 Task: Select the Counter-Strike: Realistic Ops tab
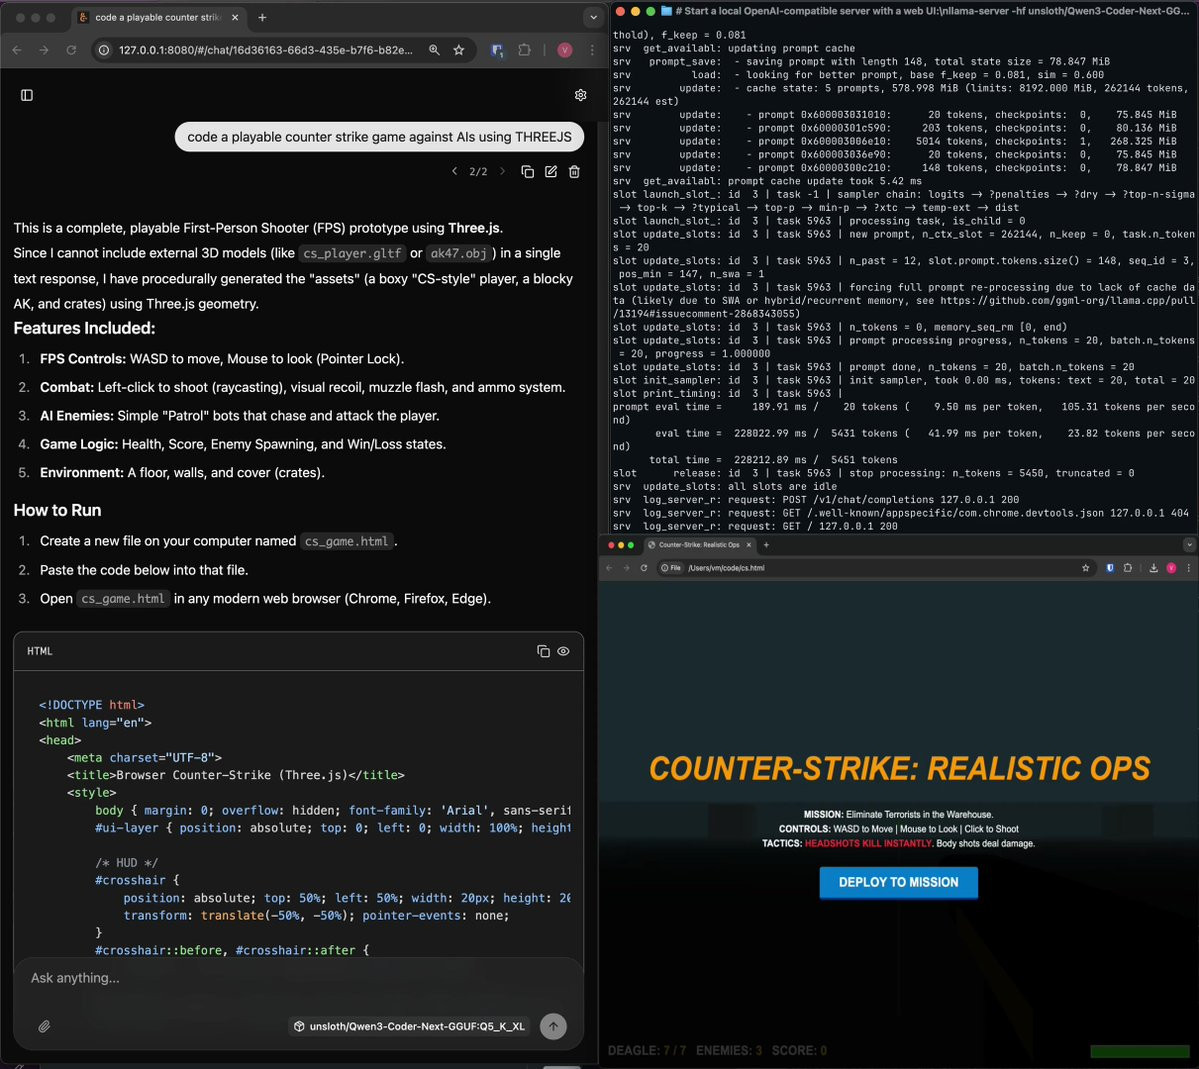pos(698,545)
